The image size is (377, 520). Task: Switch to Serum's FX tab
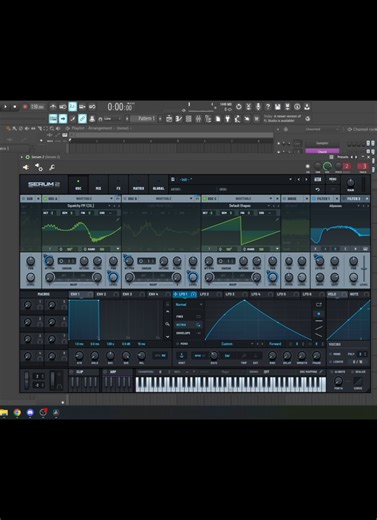click(x=118, y=184)
